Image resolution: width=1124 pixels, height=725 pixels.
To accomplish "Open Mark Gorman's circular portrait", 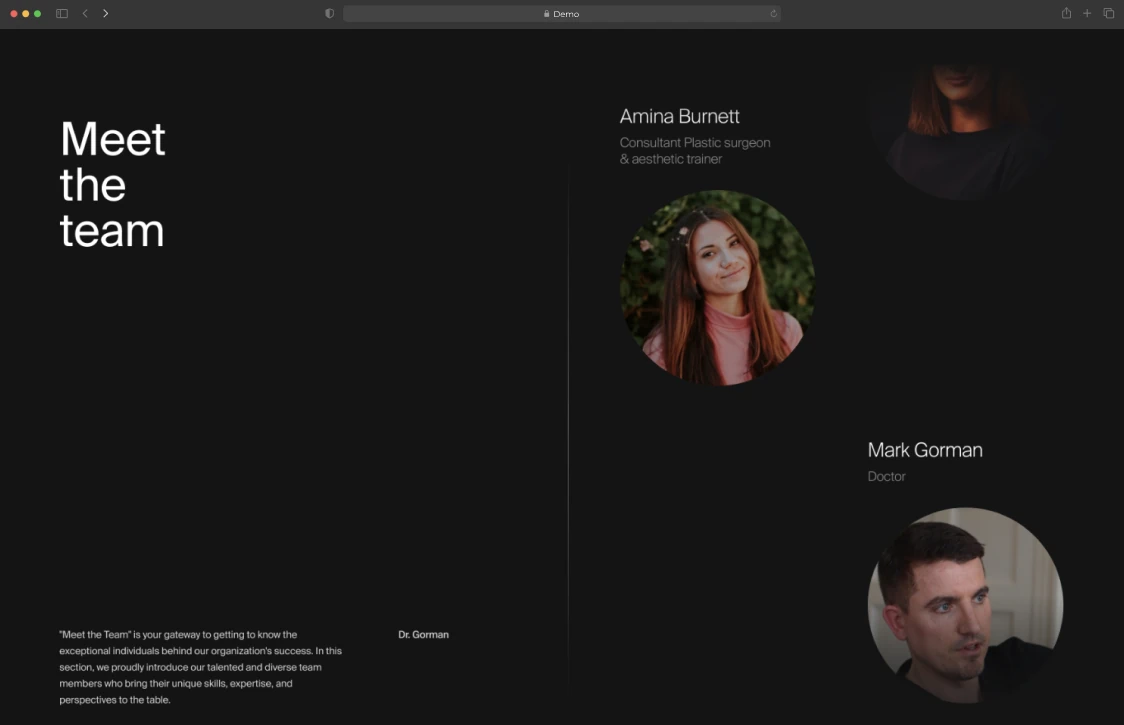I will click(x=966, y=605).
